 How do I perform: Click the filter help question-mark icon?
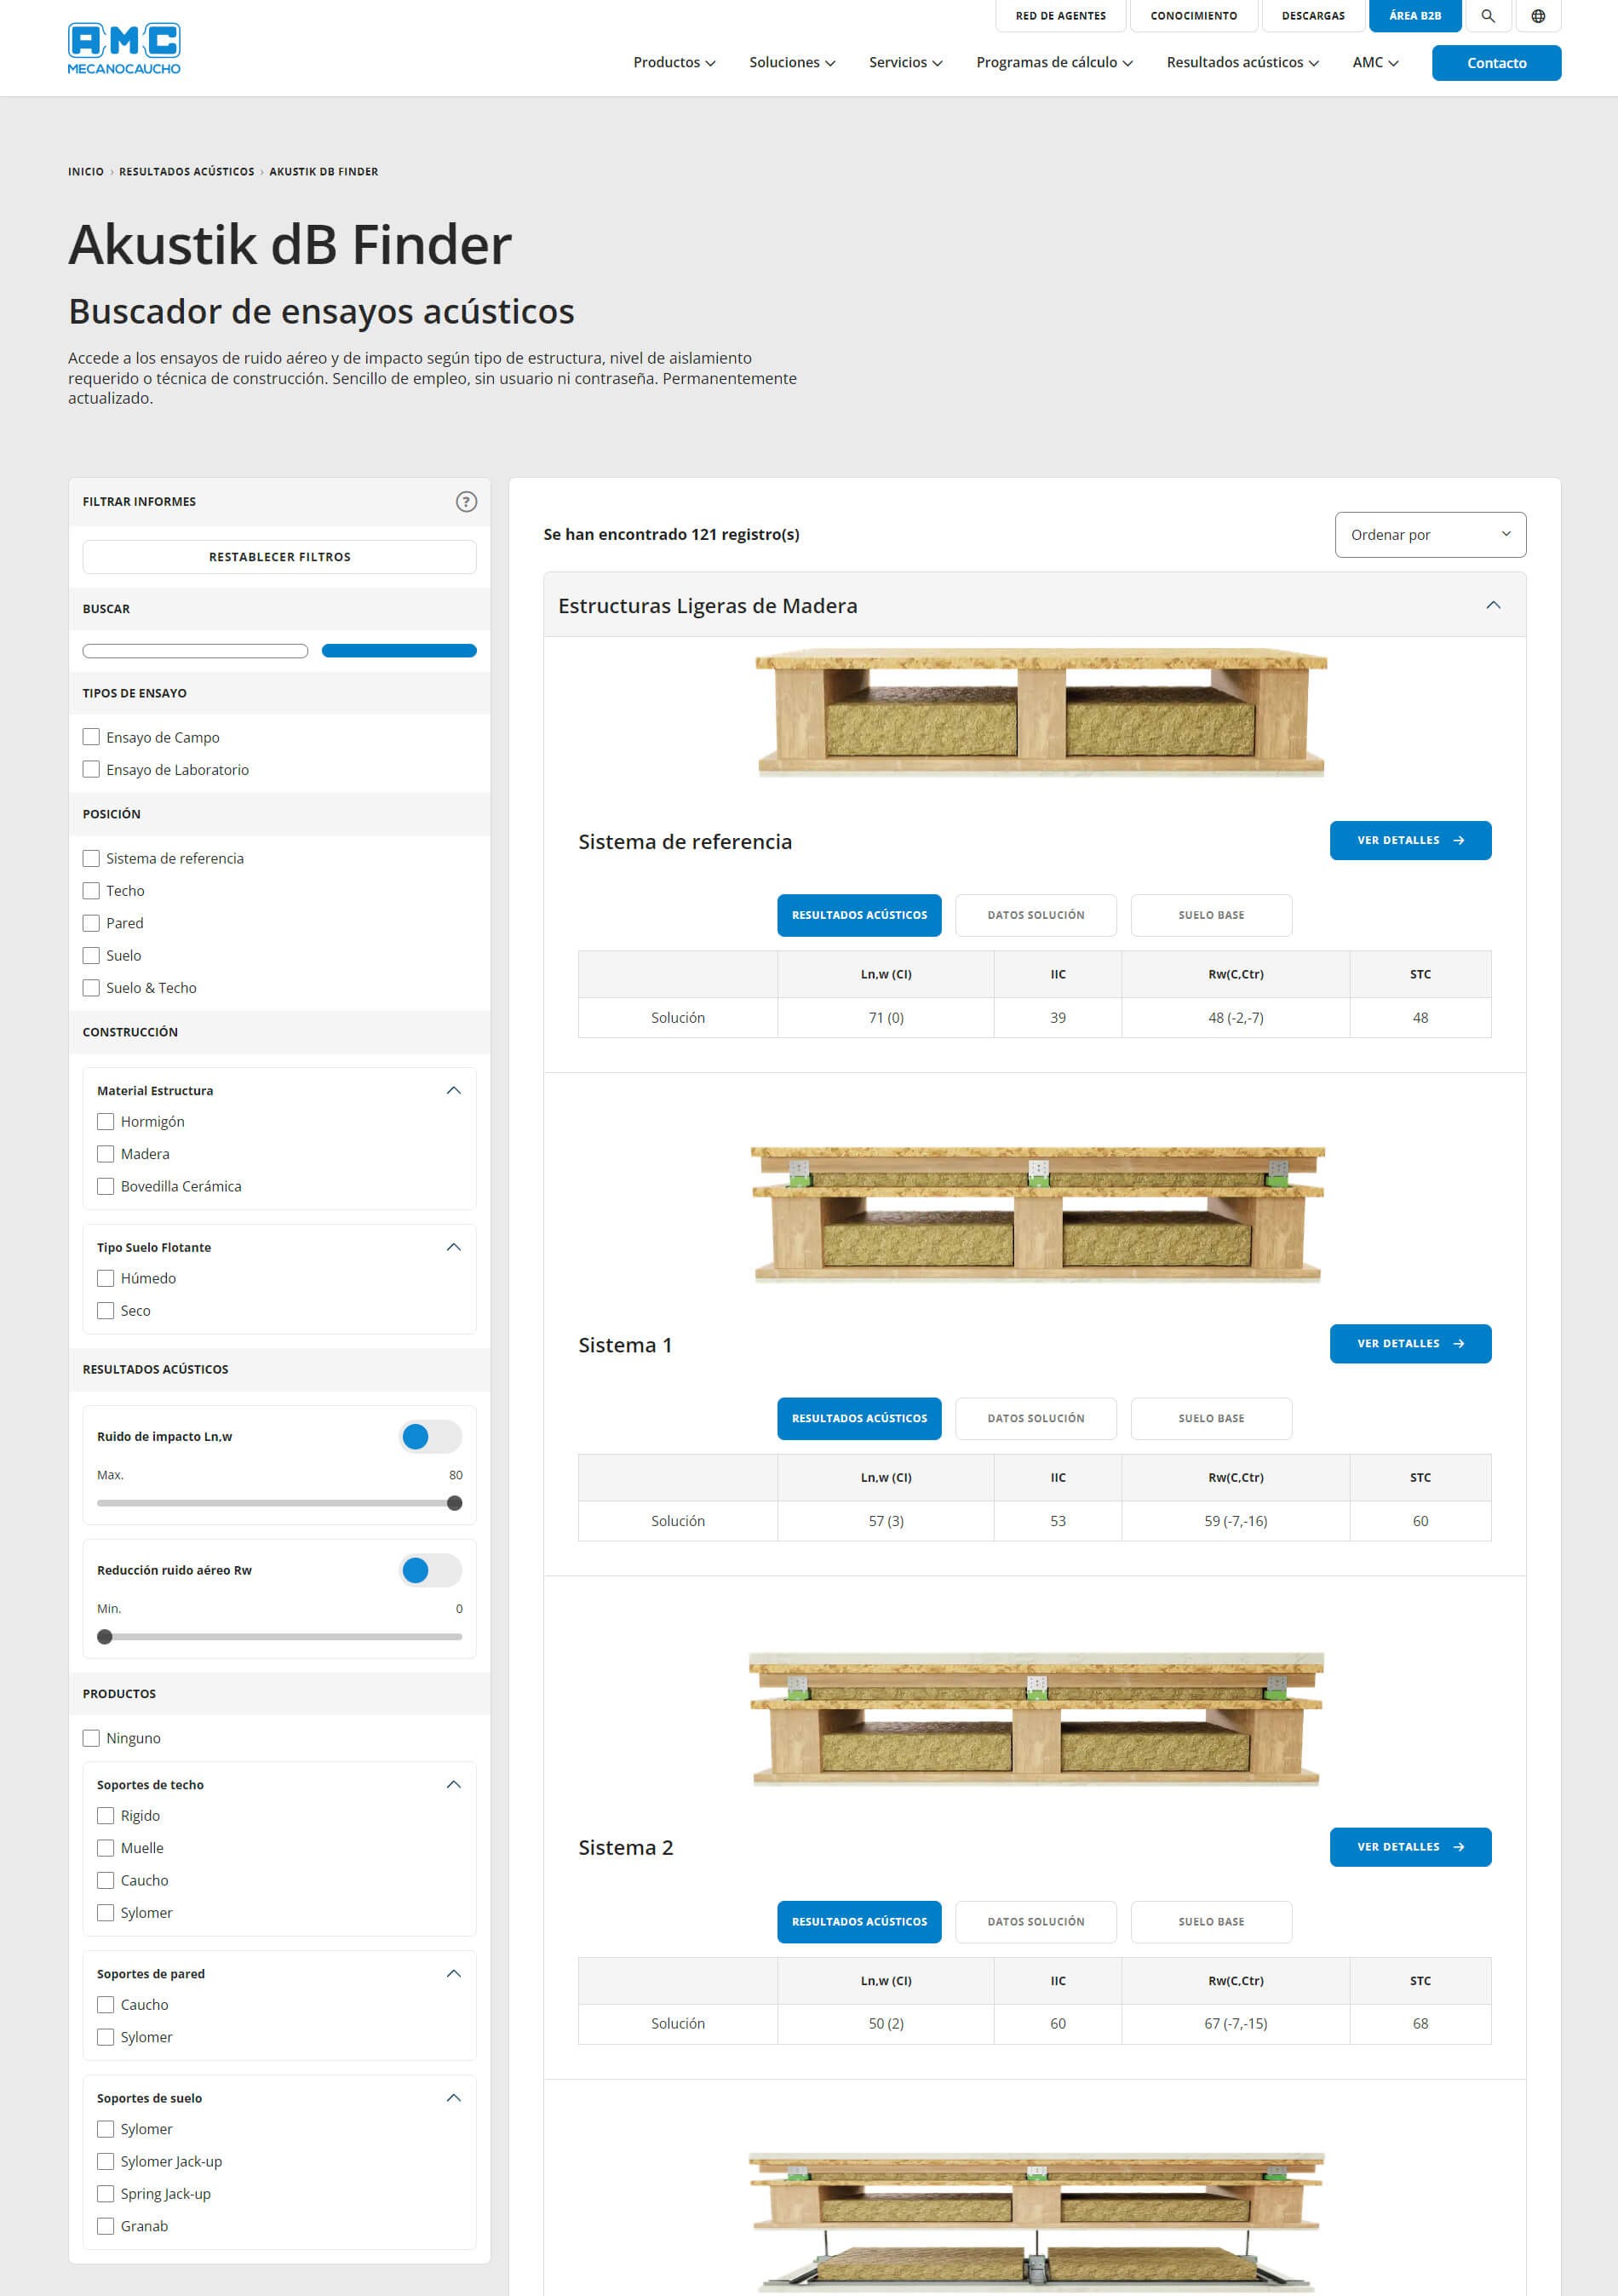(466, 502)
